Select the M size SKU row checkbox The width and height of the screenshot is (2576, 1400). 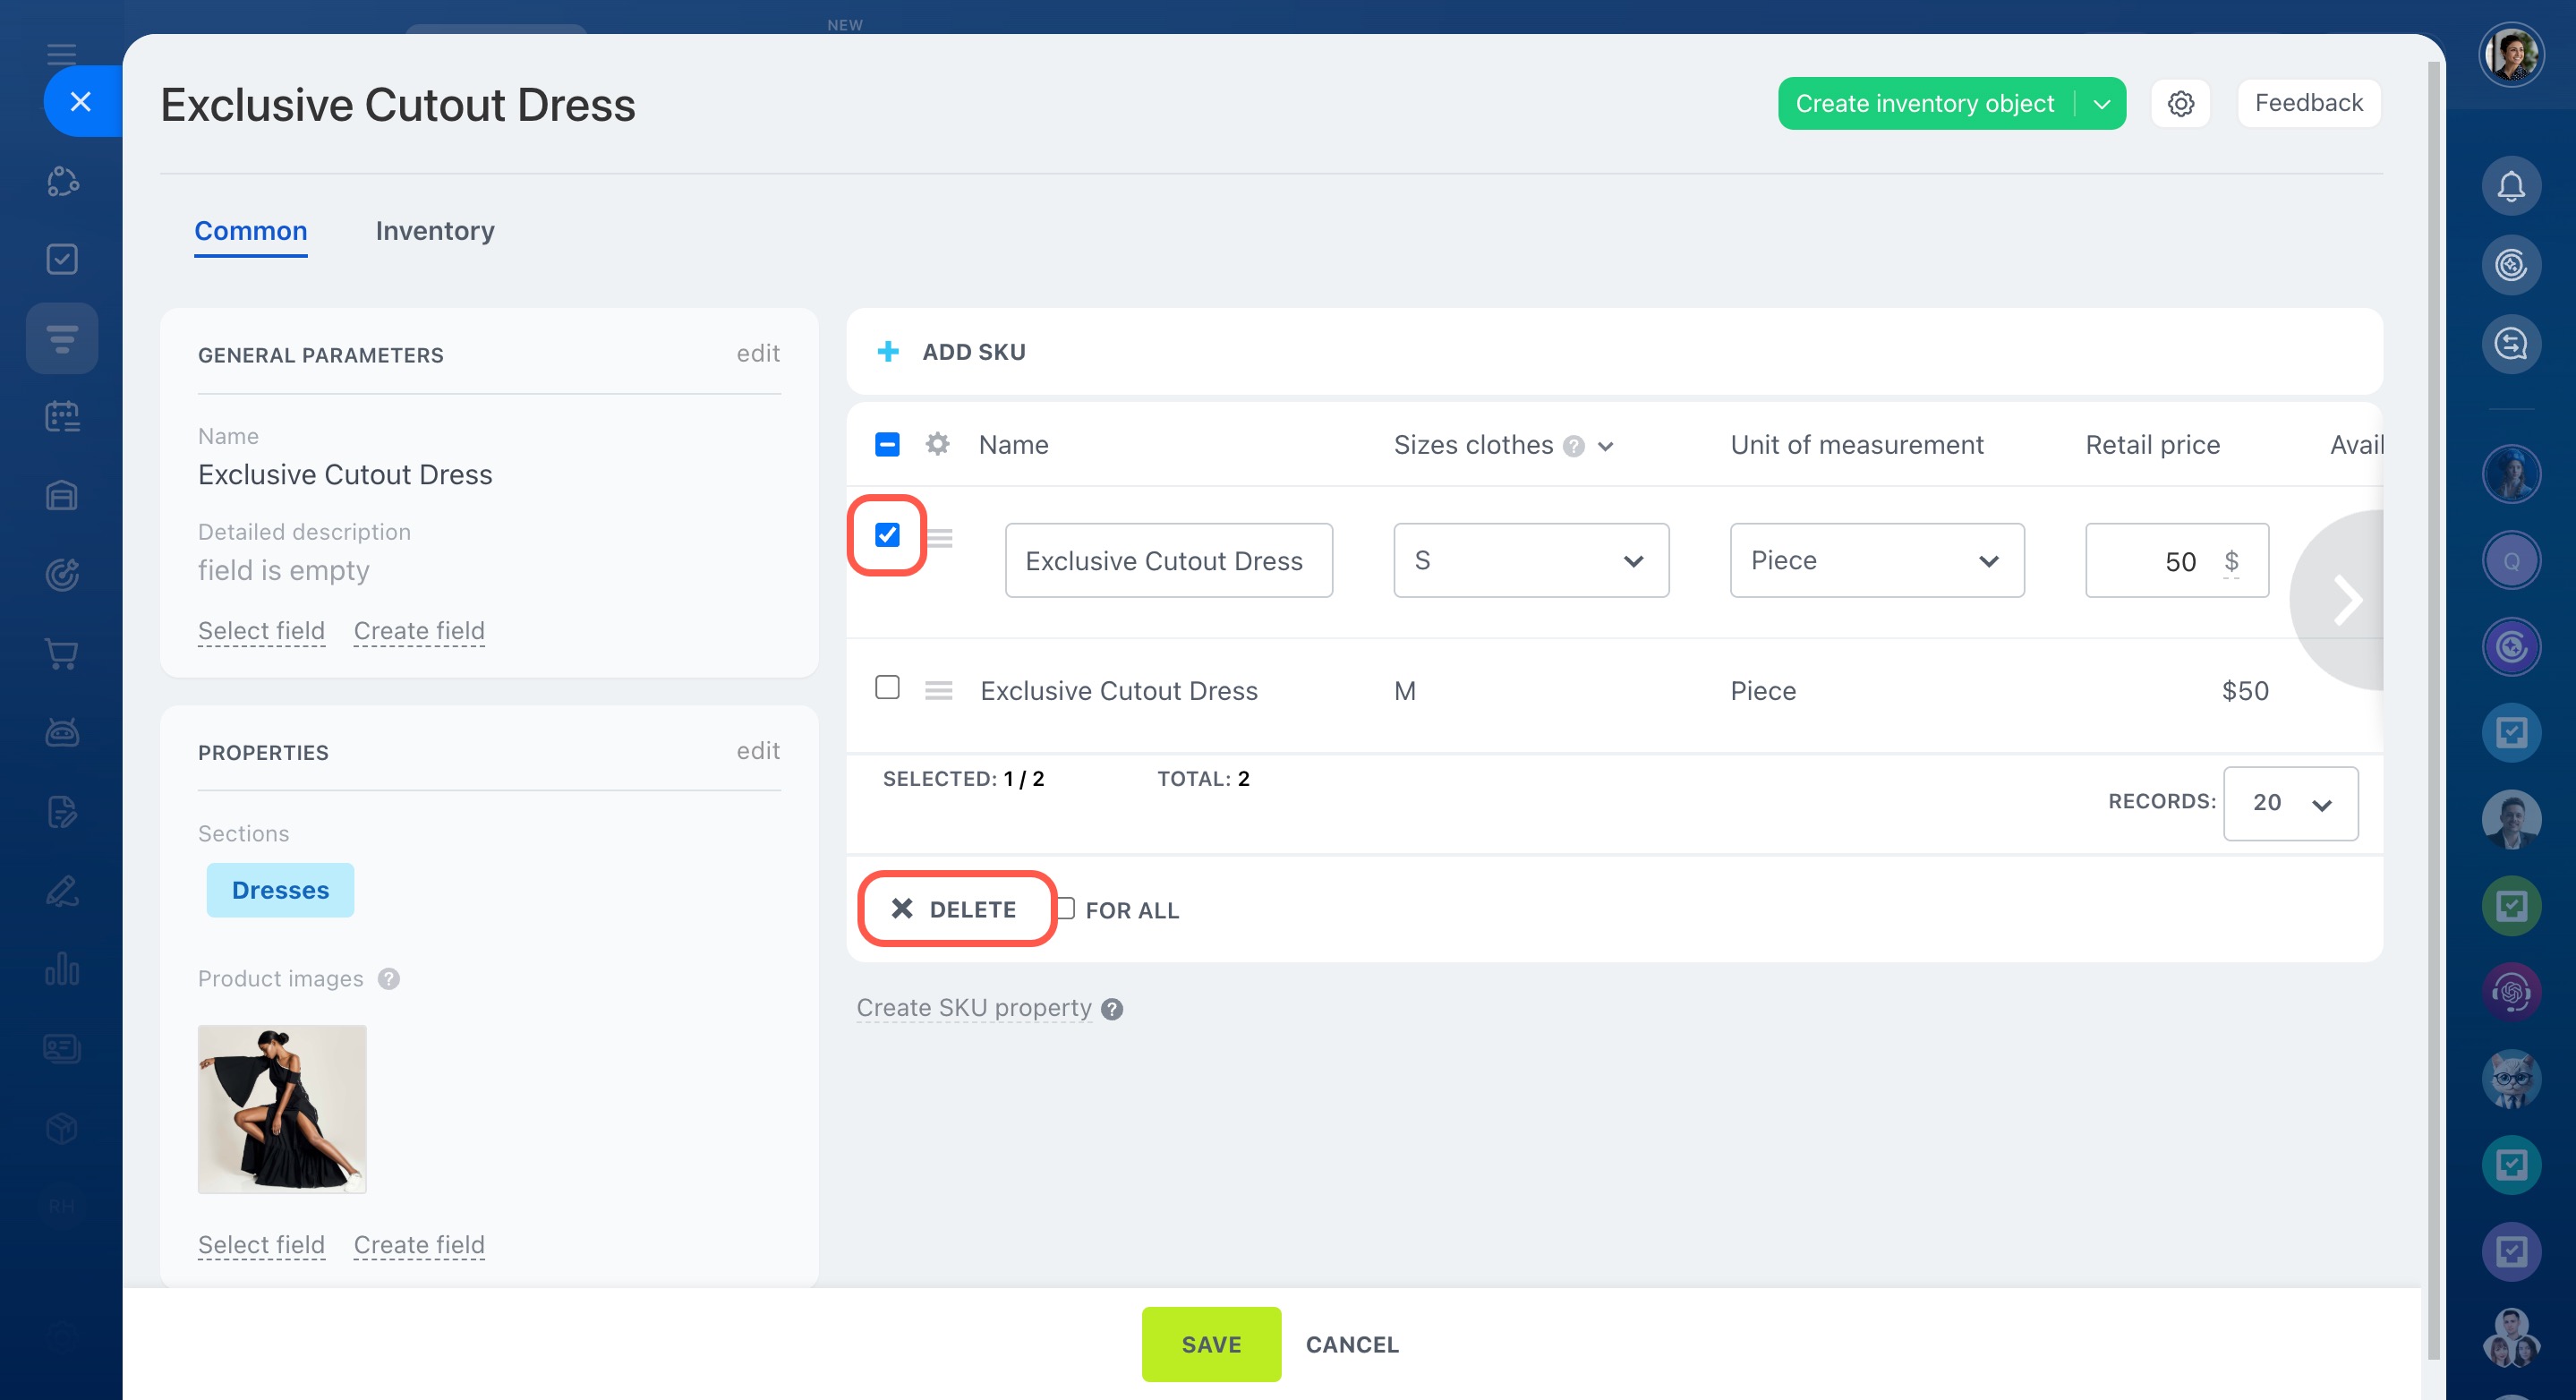click(887, 688)
